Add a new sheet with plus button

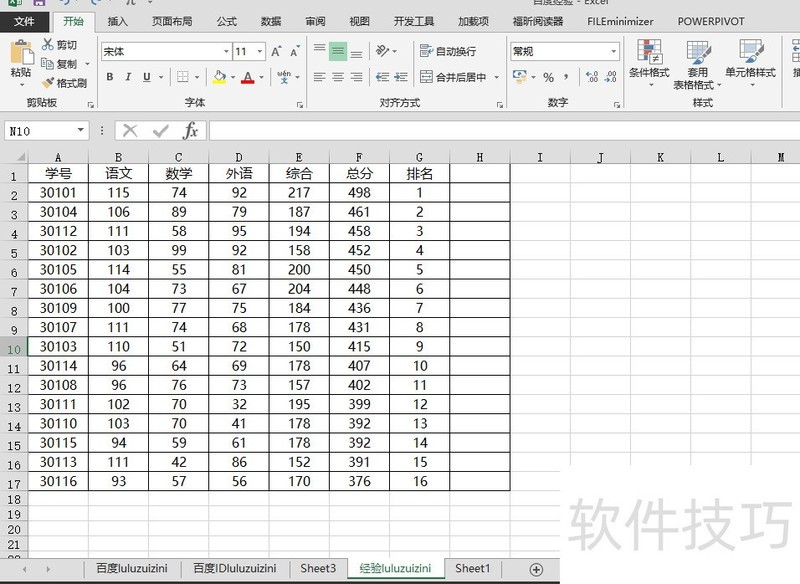[x=536, y=569]
